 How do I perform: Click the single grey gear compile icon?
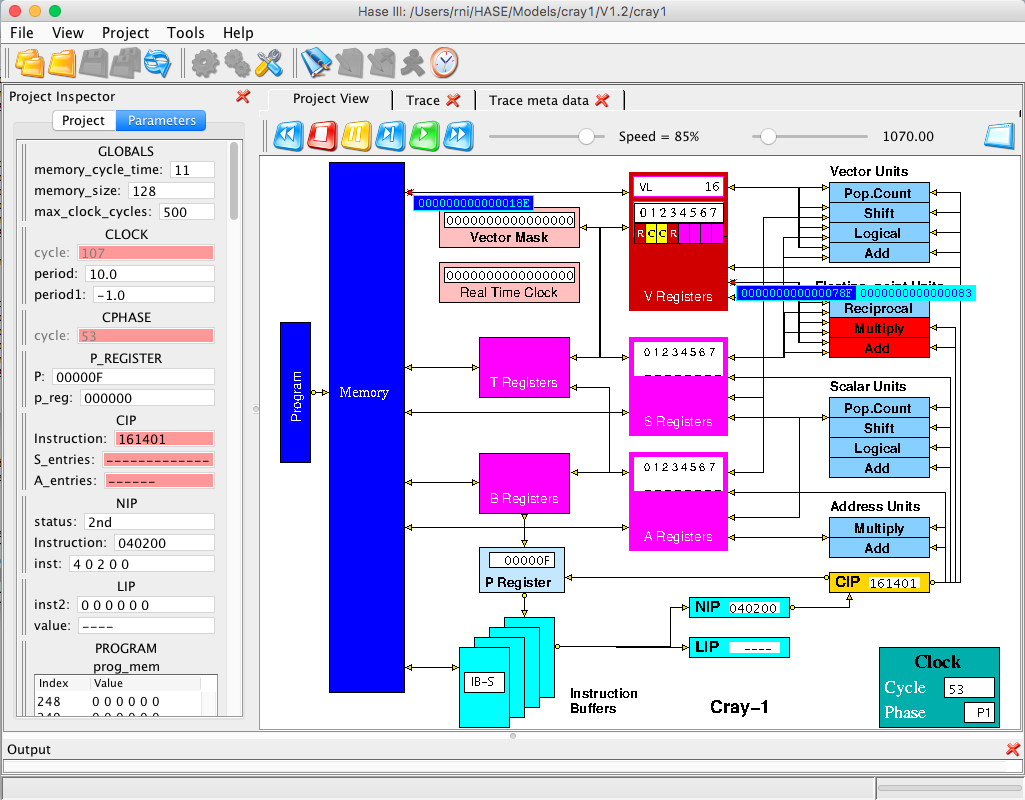click(205, 63)
